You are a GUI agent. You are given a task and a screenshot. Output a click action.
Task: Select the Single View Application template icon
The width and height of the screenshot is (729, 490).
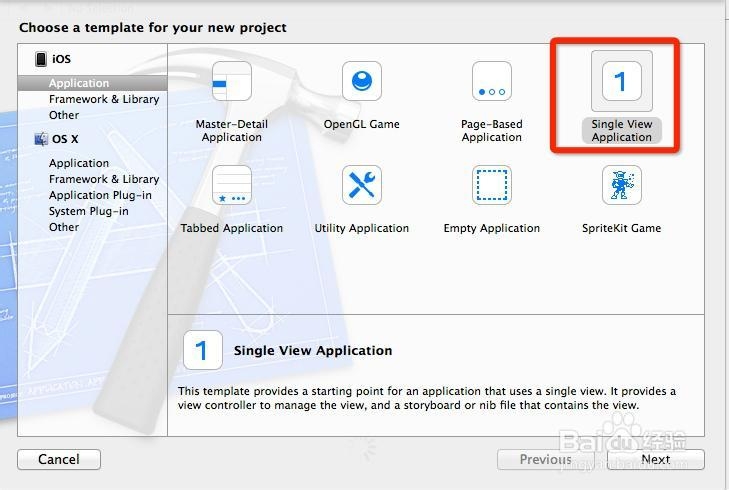coord(622,81)
